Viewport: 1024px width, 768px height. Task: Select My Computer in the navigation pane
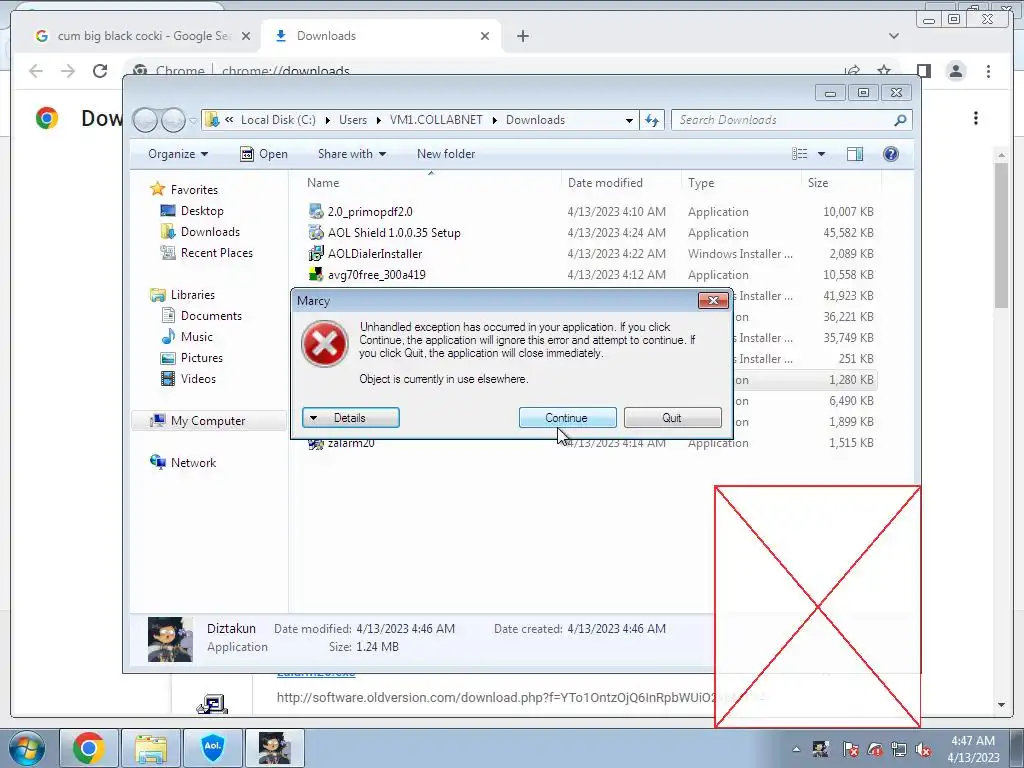click(208, 421)
